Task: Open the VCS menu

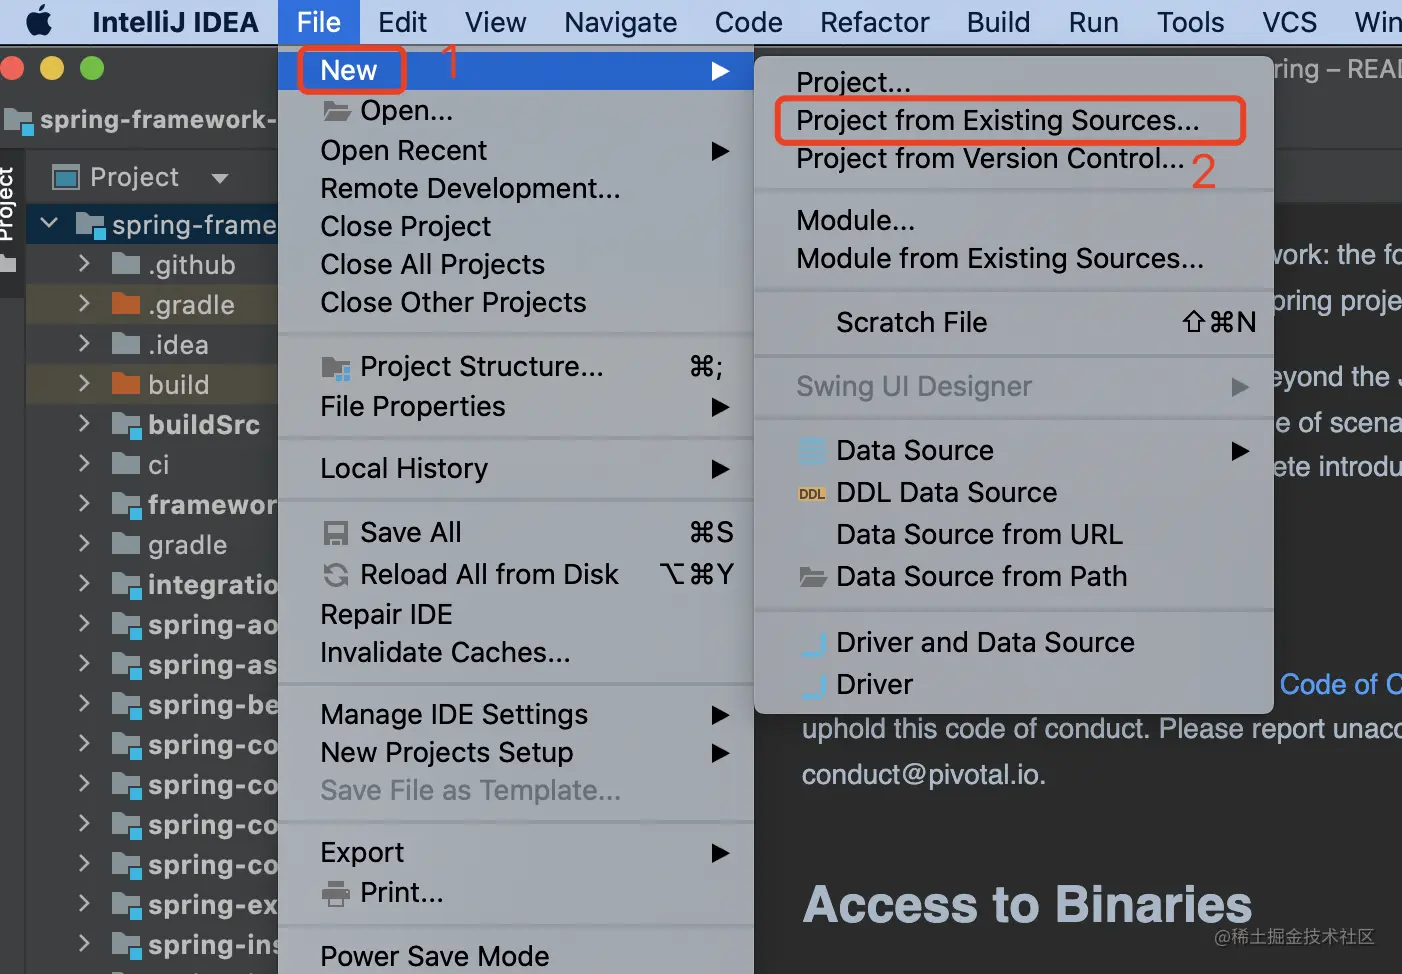Action: tap(1289, 22)
